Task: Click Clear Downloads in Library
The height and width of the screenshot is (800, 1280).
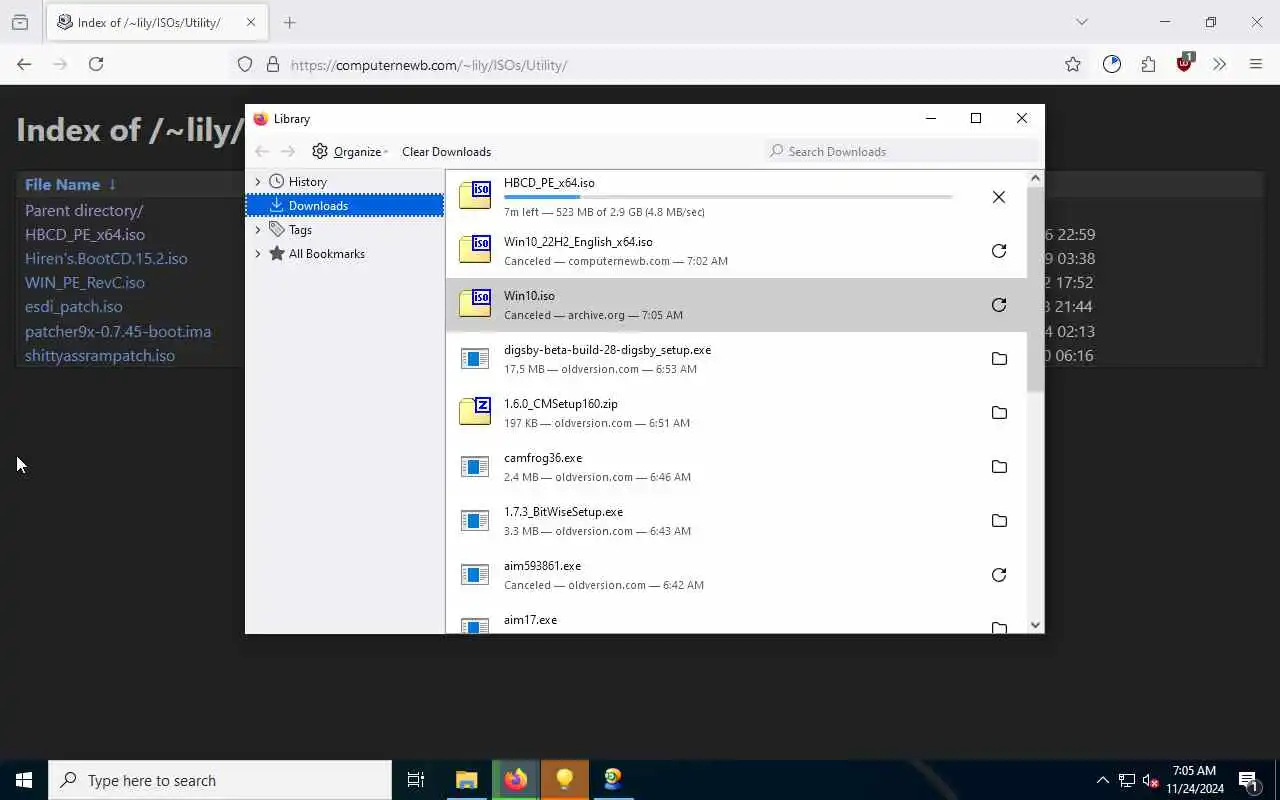Action: click(x=446, y=151)
